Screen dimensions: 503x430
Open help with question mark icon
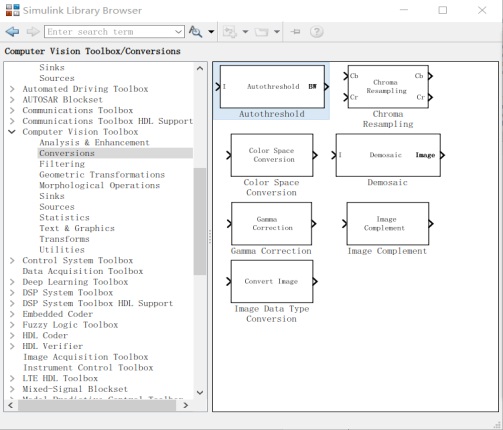pyautogui.click(x=316, y=32)
